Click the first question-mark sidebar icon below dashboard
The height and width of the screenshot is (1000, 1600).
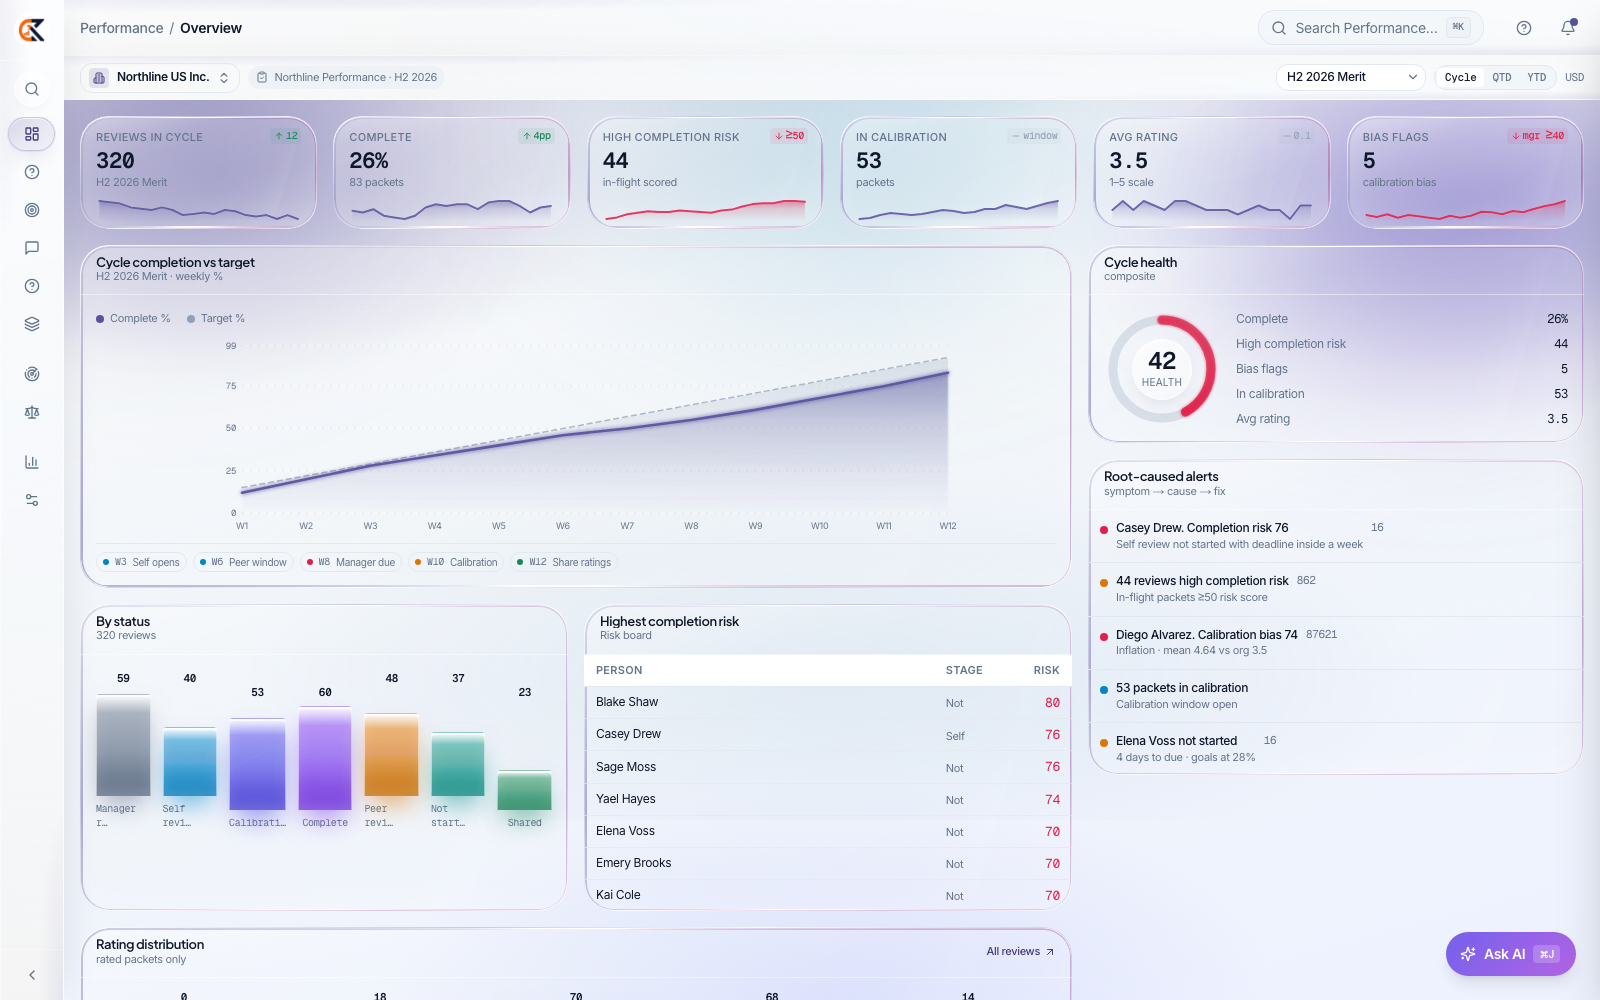(32, 172)
